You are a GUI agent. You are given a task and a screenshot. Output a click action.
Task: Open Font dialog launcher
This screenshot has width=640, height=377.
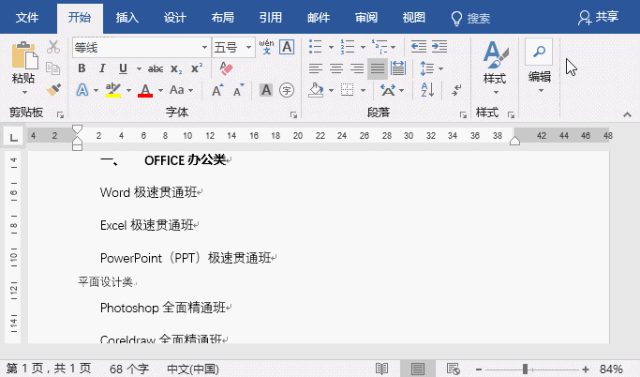coord(293,115)
